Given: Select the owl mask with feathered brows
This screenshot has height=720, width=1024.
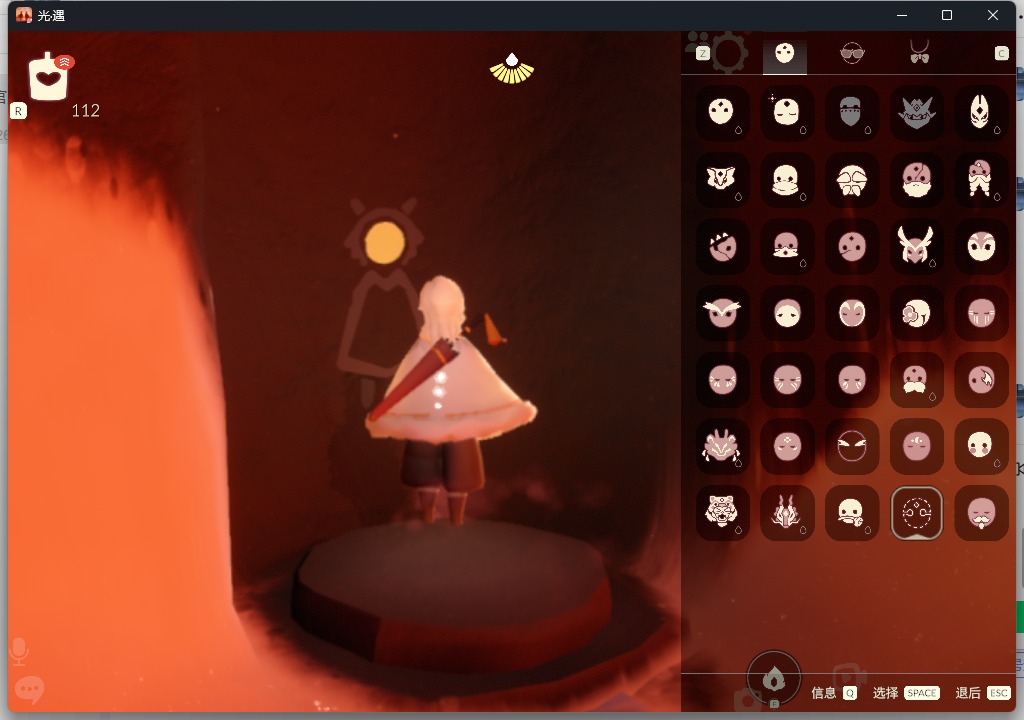Looking at the screenshot, I should tap(722, 313).
